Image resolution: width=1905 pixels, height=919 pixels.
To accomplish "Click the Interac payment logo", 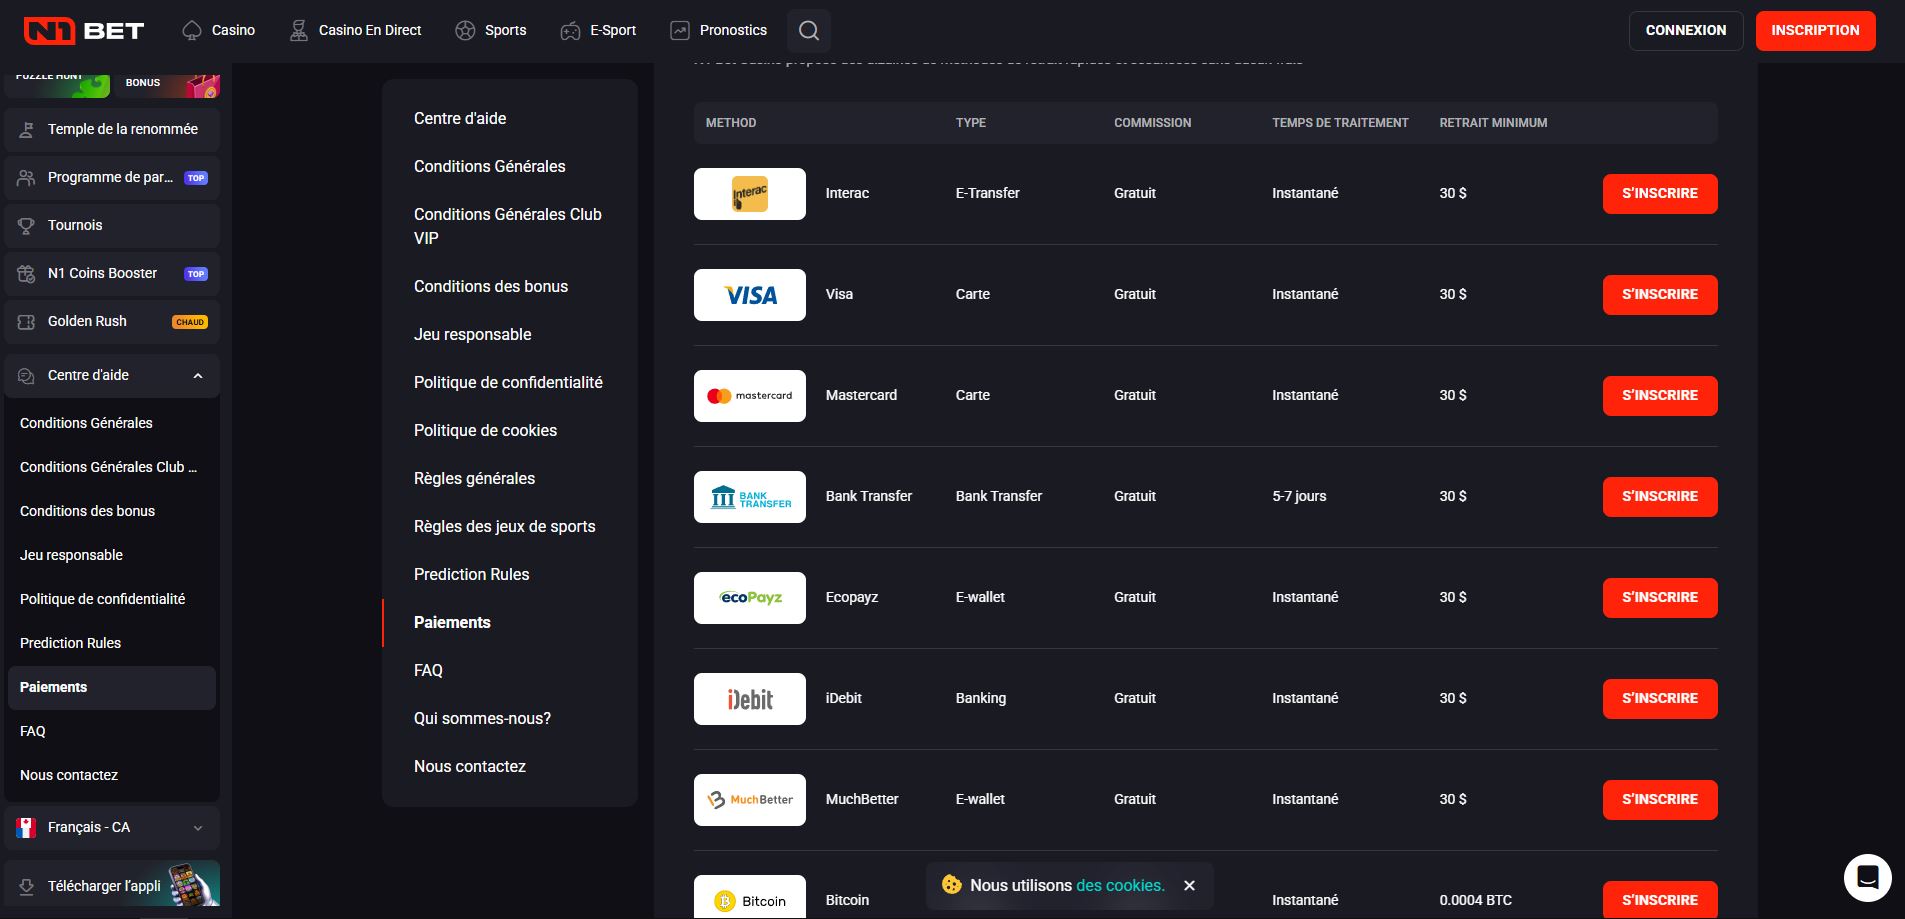I will point(750,194).
